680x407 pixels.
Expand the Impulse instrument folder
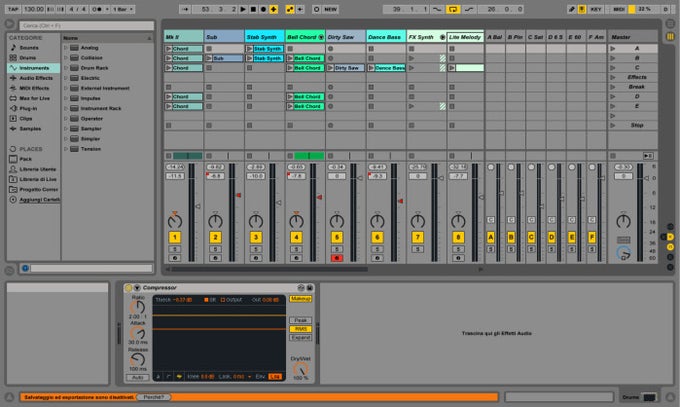(x=66, y=98)
